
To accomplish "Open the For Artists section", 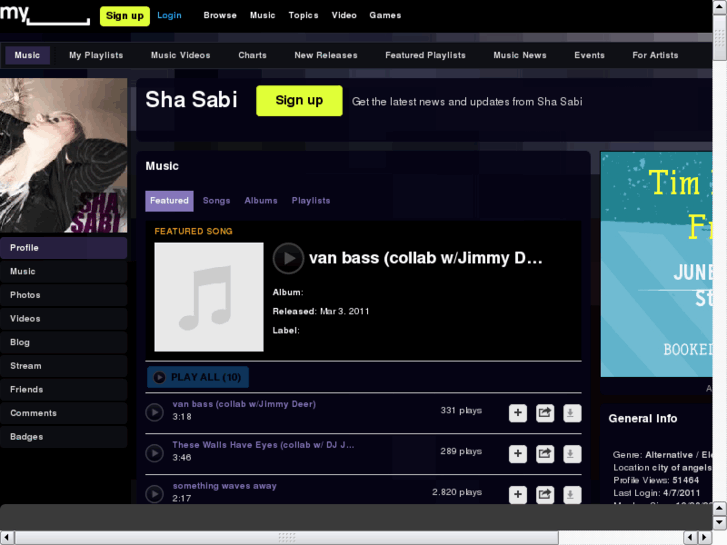I will 655,55.
